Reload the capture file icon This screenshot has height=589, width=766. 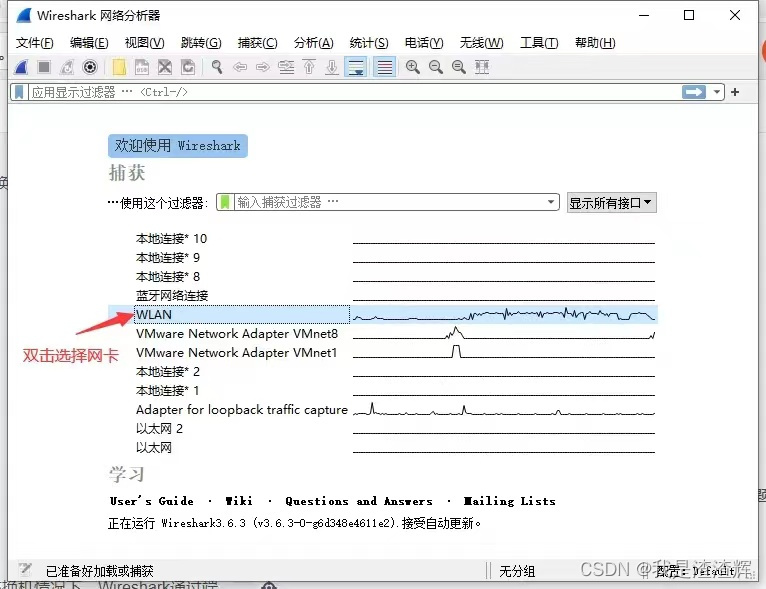(188, 67)
